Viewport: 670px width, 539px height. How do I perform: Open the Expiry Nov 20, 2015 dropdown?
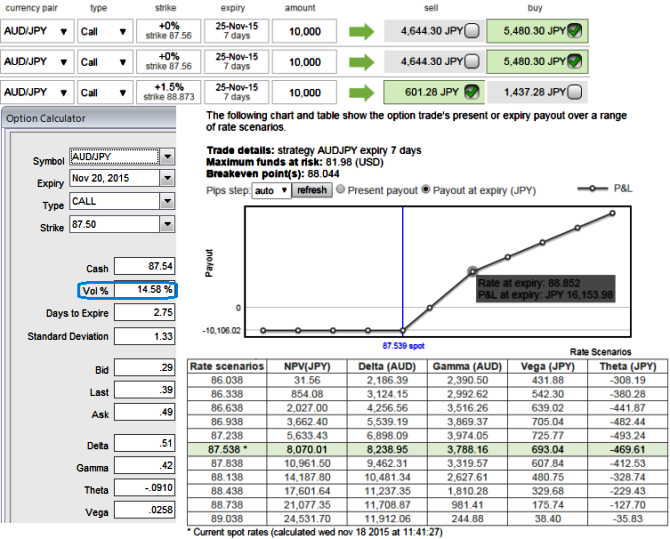click(x=166, y=179)
